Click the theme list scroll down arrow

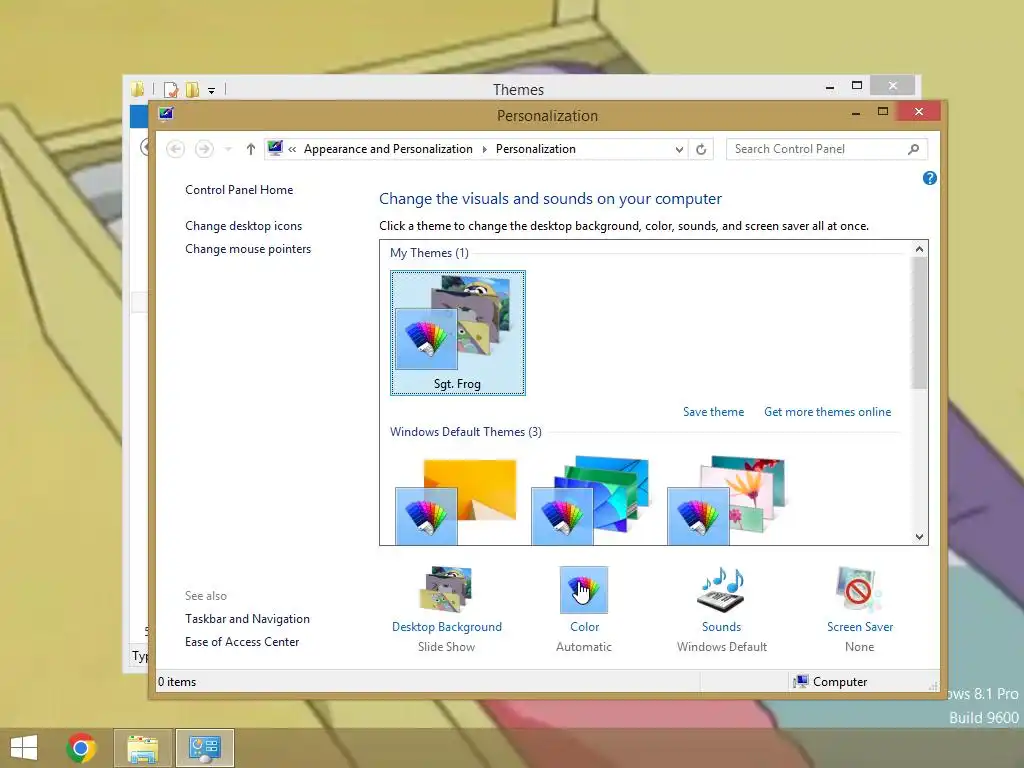920,537
